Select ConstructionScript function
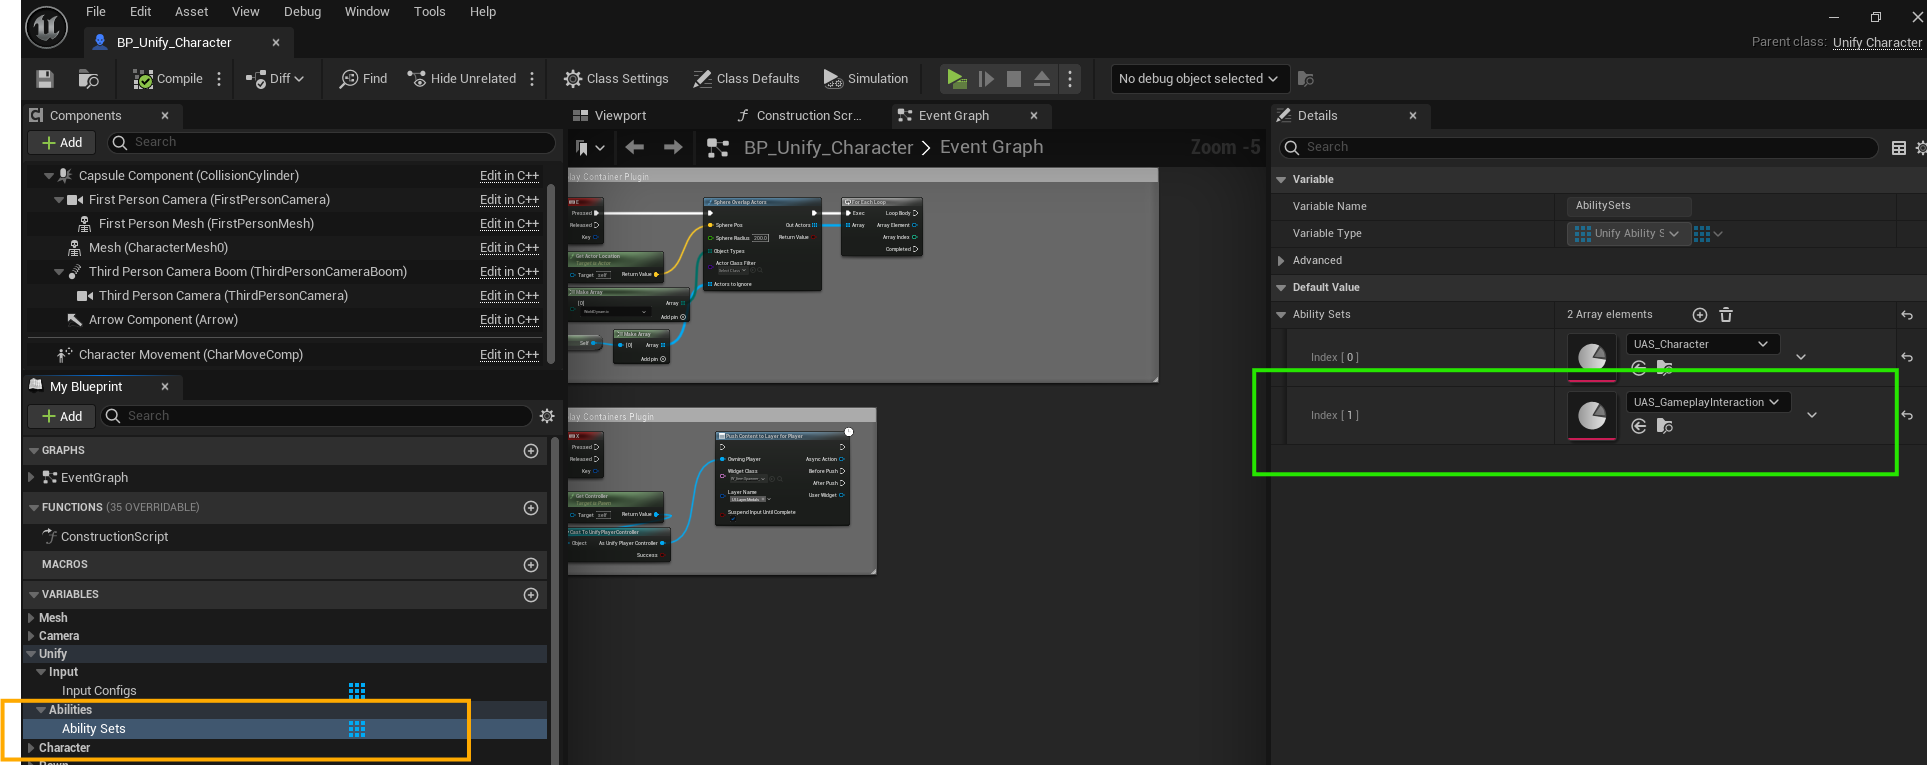1927x765 pixels. point(114,537)
